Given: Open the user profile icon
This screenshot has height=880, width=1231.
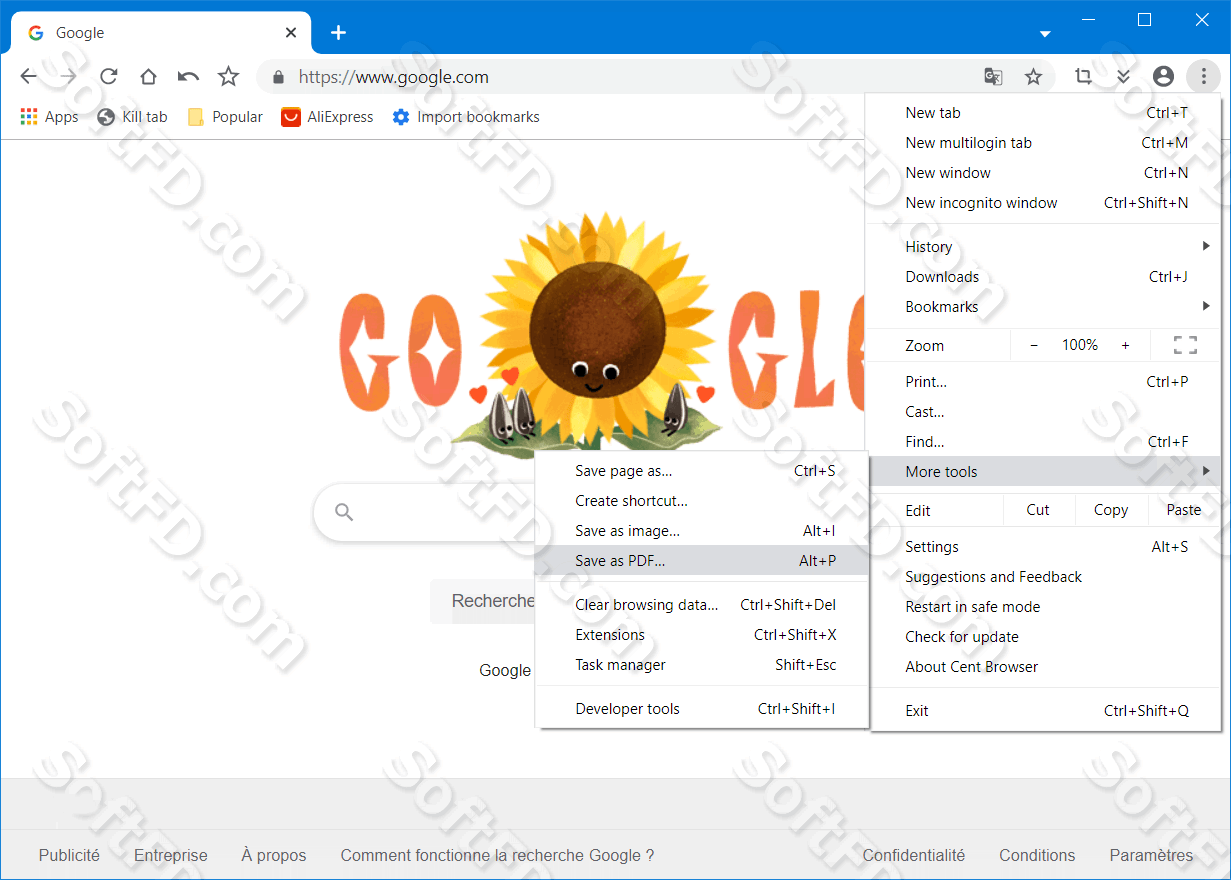Looking at the screenshot, I should (1163, 76).
